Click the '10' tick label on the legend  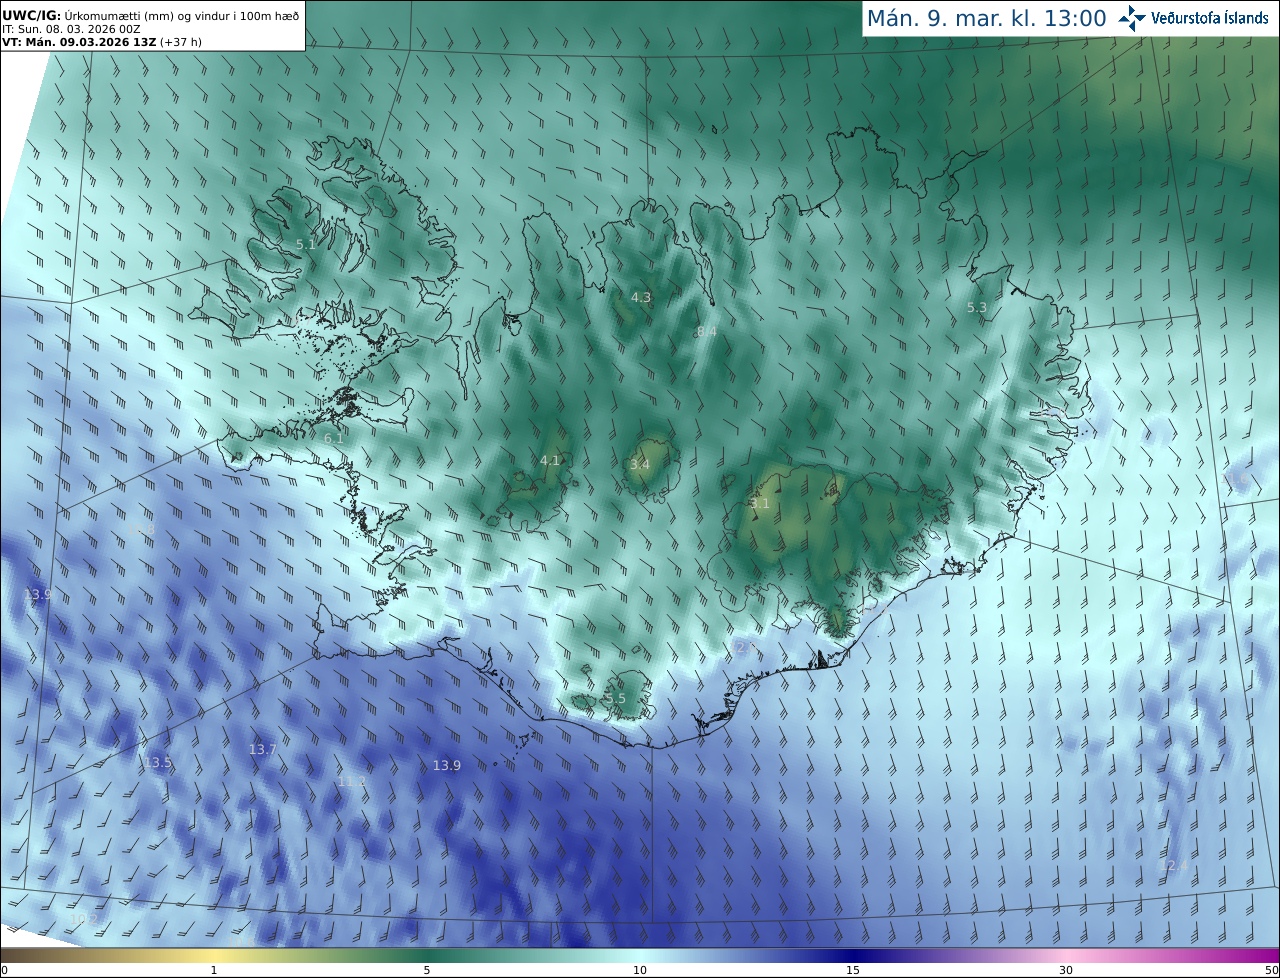pyautogui.click(x=640, y=970)
